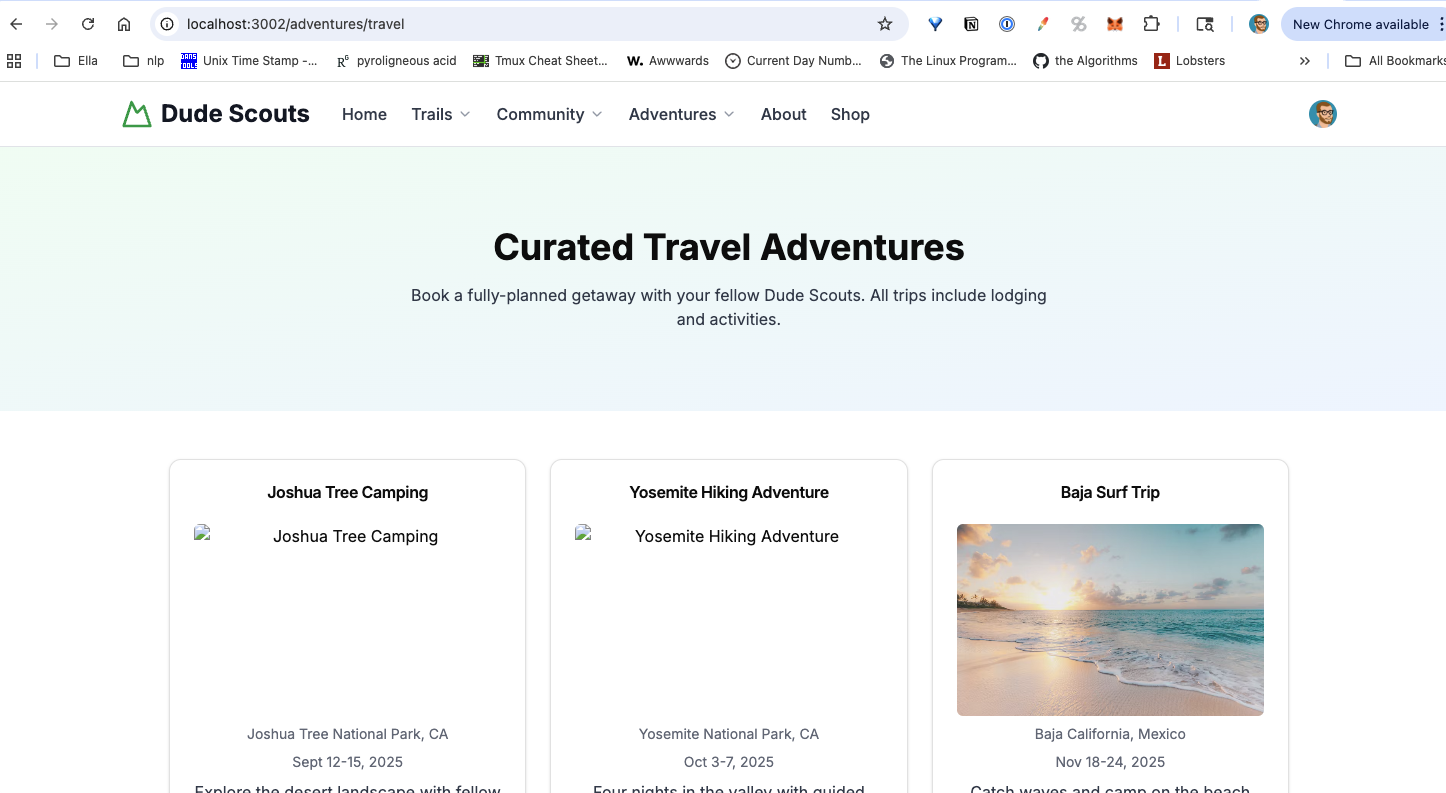The image size is (1446, 793).
Task: Open the Chrome extensions puzzle icon
Action: pyautogui.click(x=1152, y=24)
